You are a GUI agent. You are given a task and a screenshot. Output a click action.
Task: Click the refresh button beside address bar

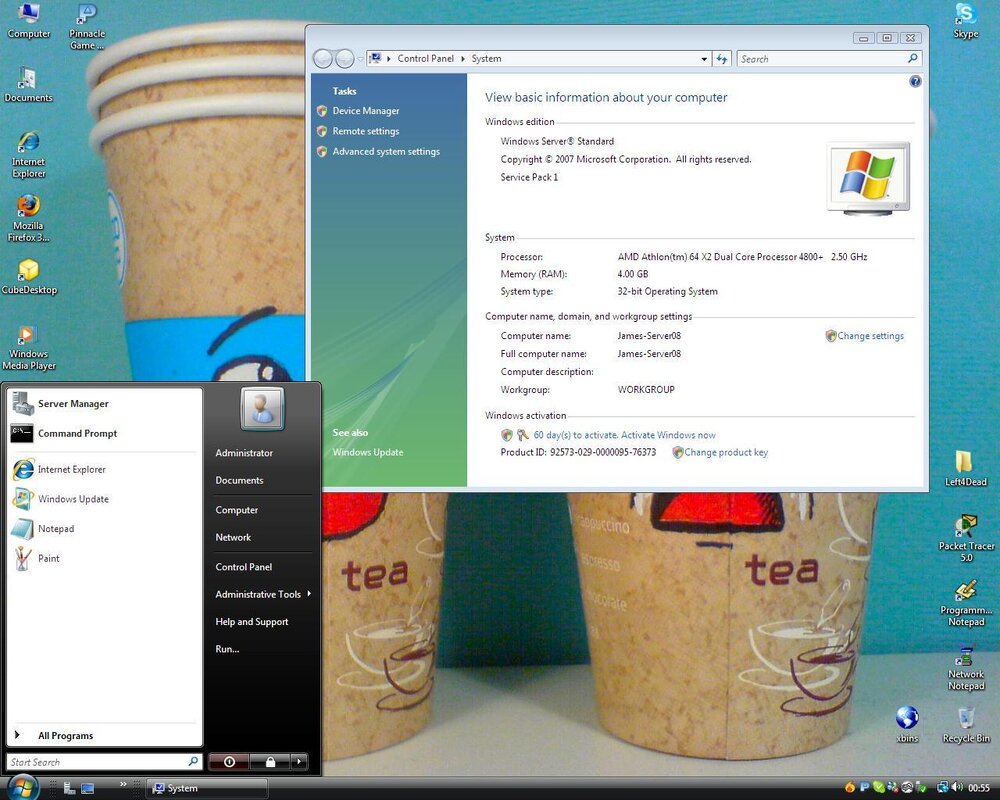(x=721, y=59)
